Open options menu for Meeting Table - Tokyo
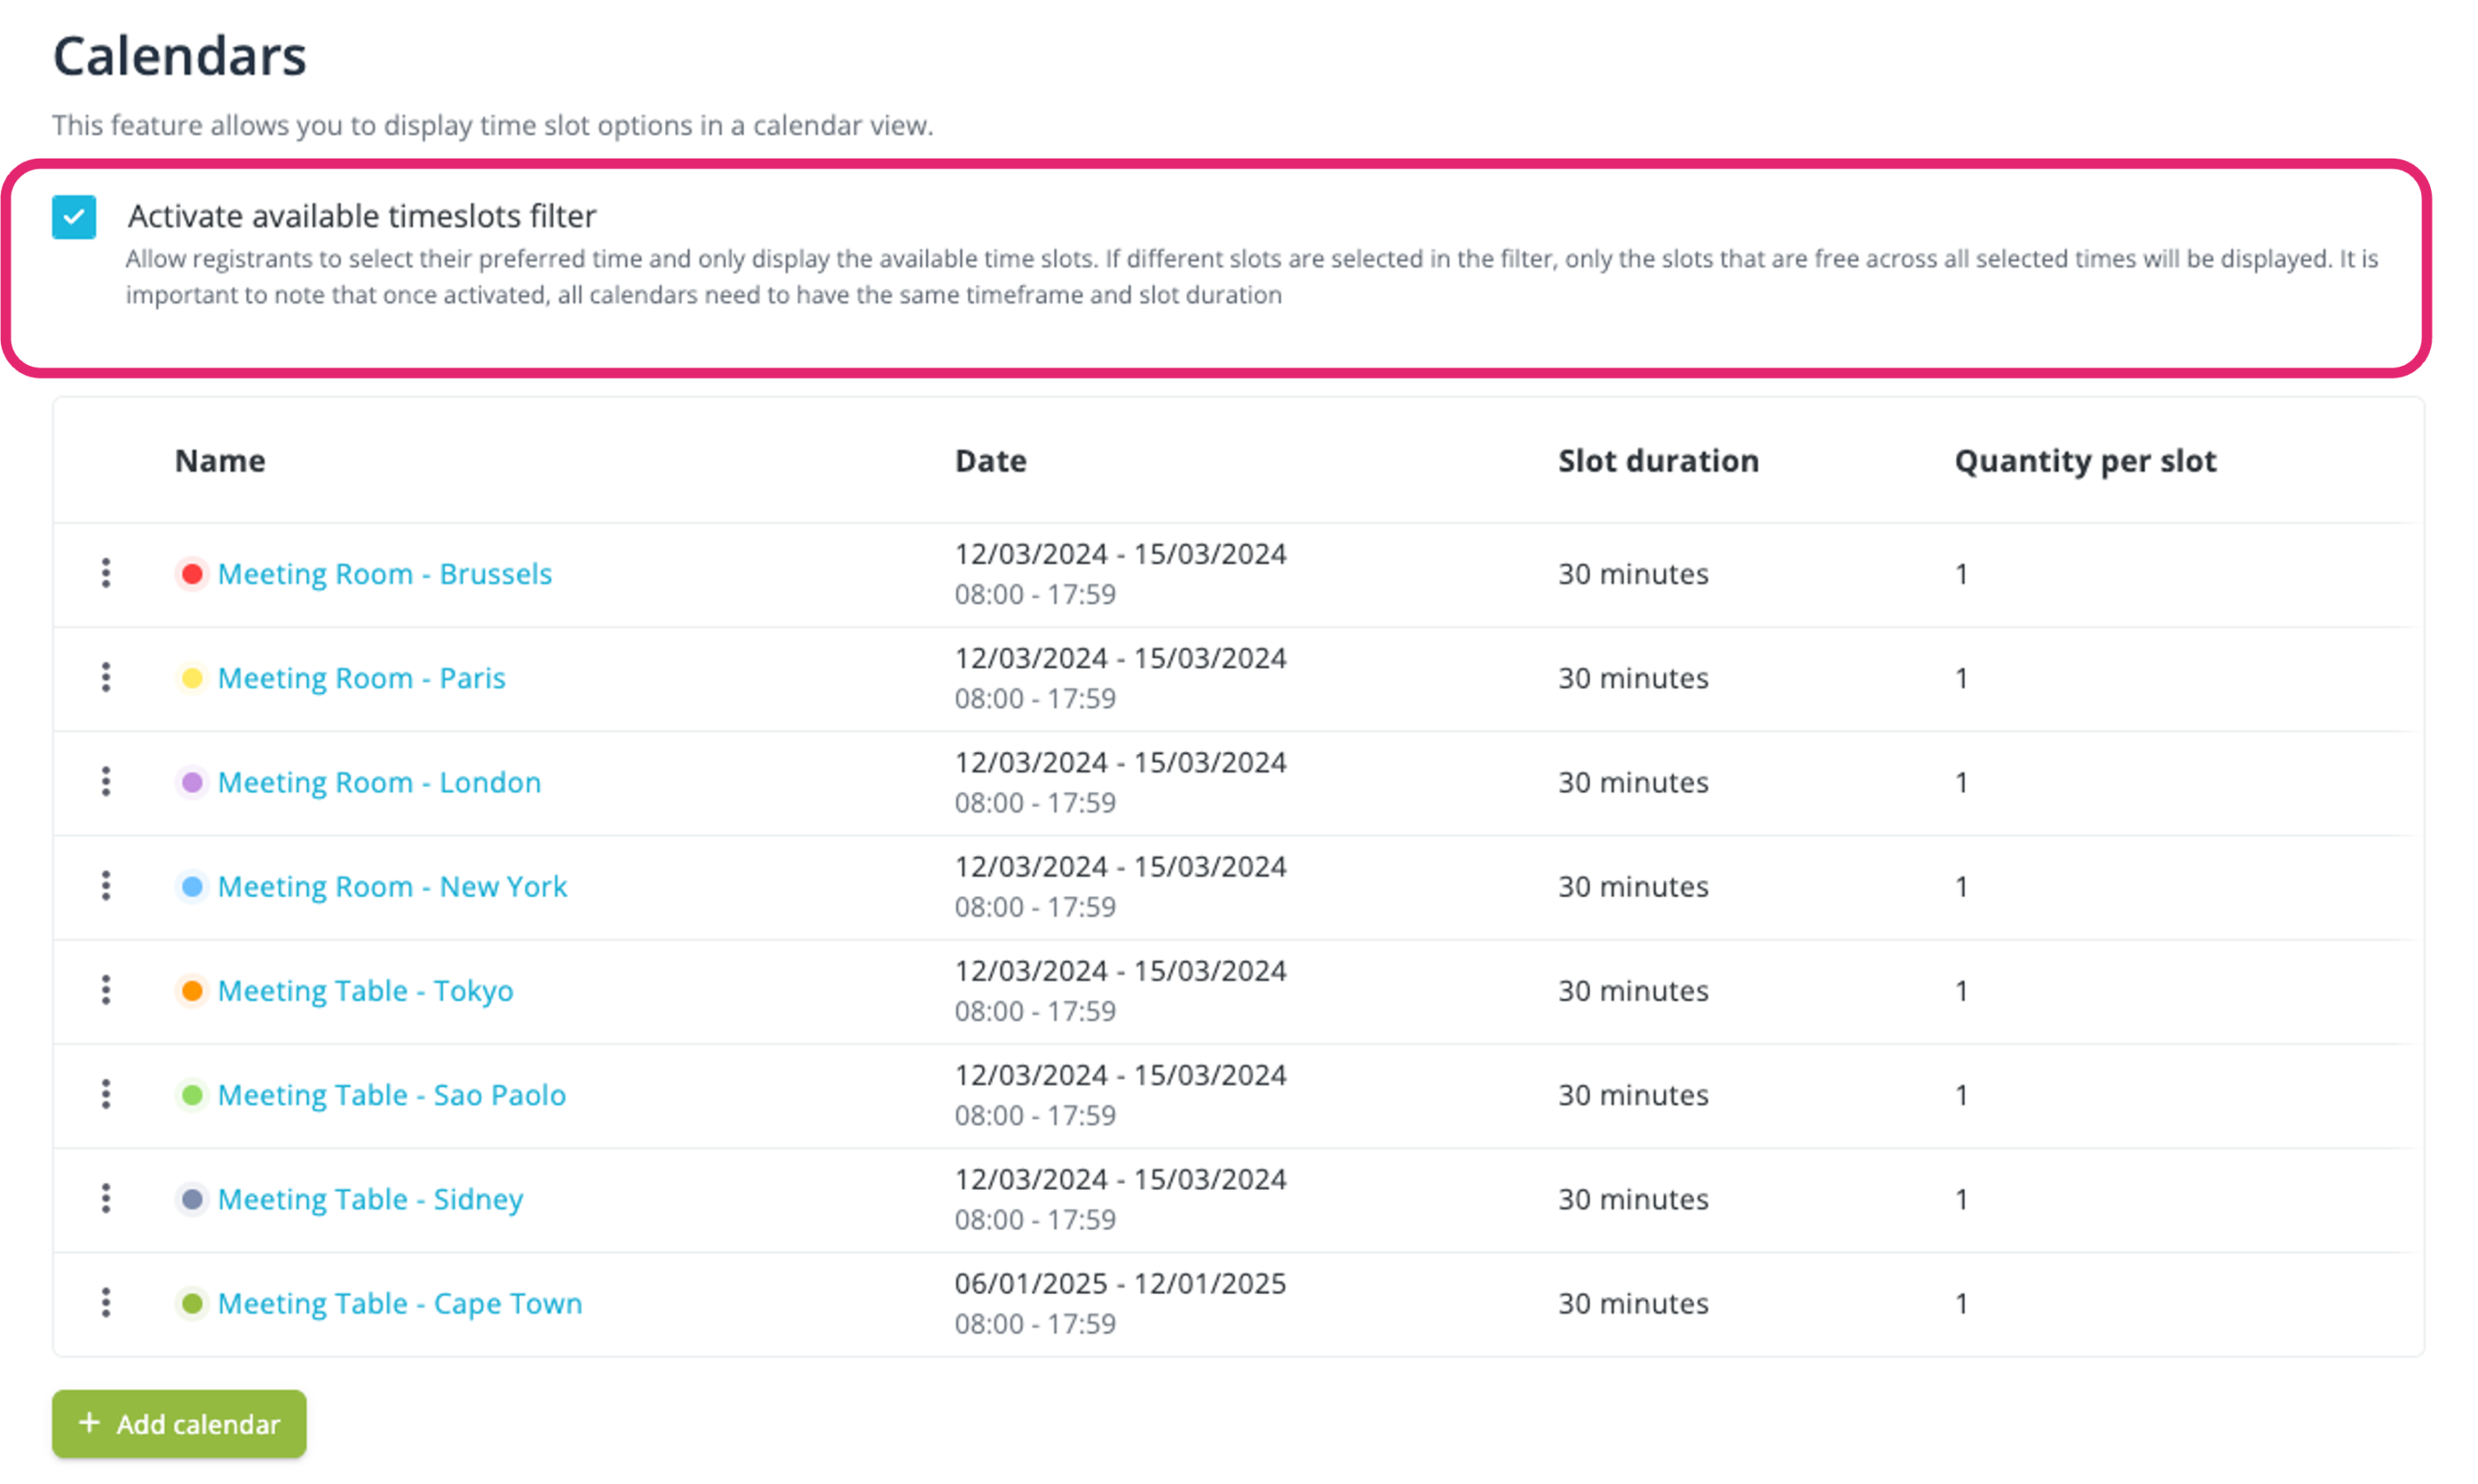 pyautogui.click(x=106, y=990)
